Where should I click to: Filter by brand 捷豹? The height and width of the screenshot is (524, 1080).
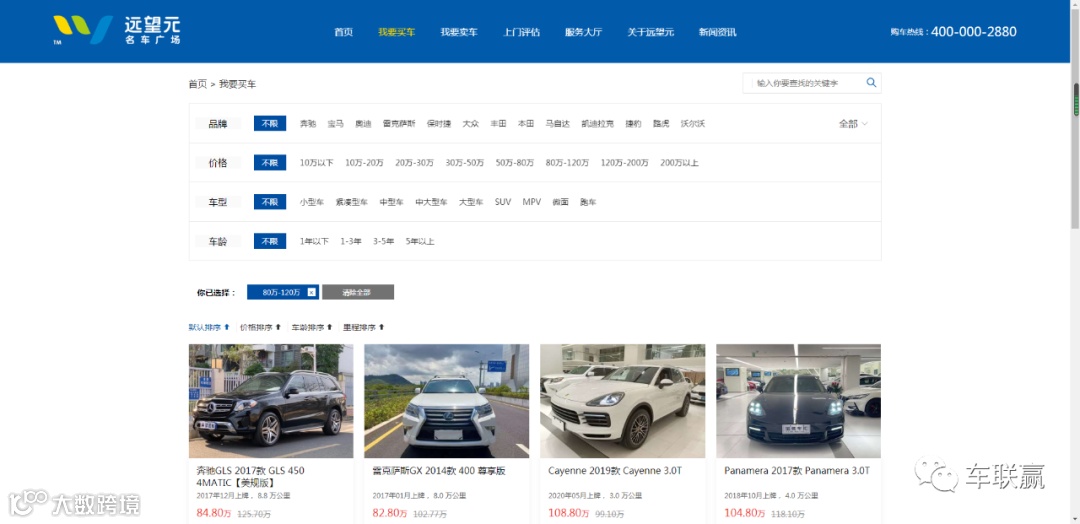[x=633, y=124]
